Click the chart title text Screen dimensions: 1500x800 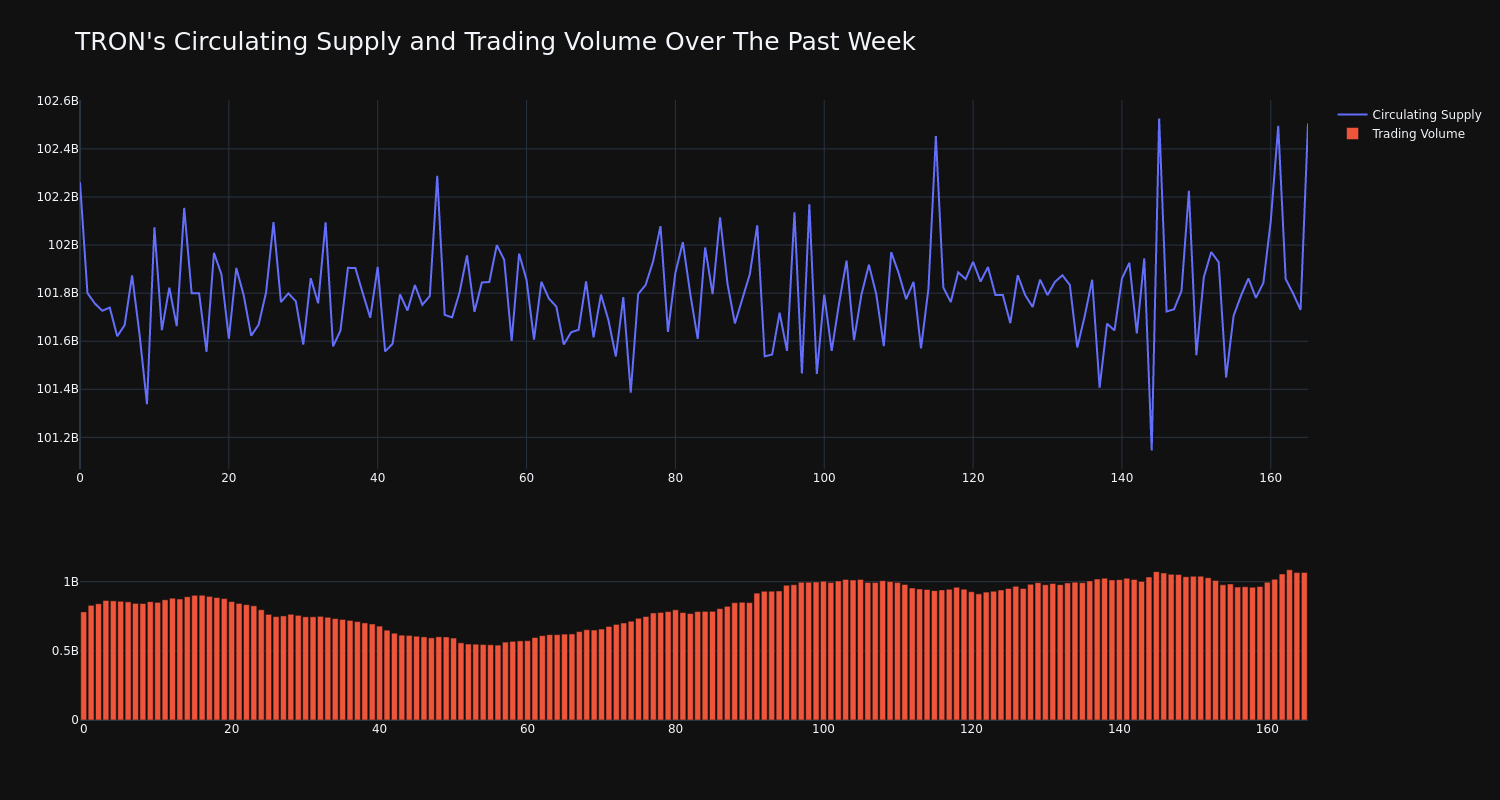tap(495, 42)
